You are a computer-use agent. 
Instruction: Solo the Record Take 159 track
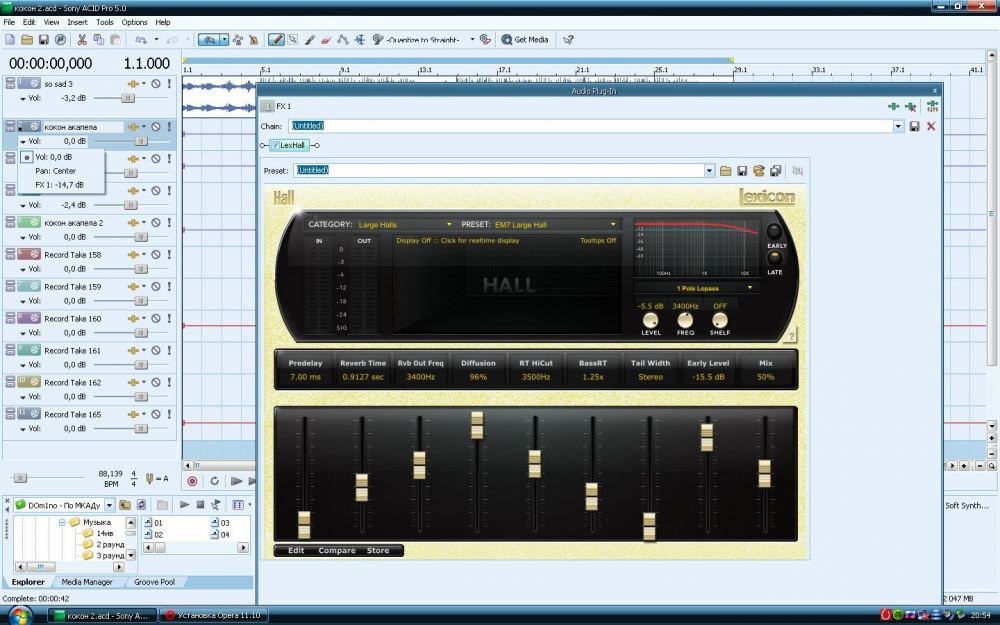click(x=169, y=286)
